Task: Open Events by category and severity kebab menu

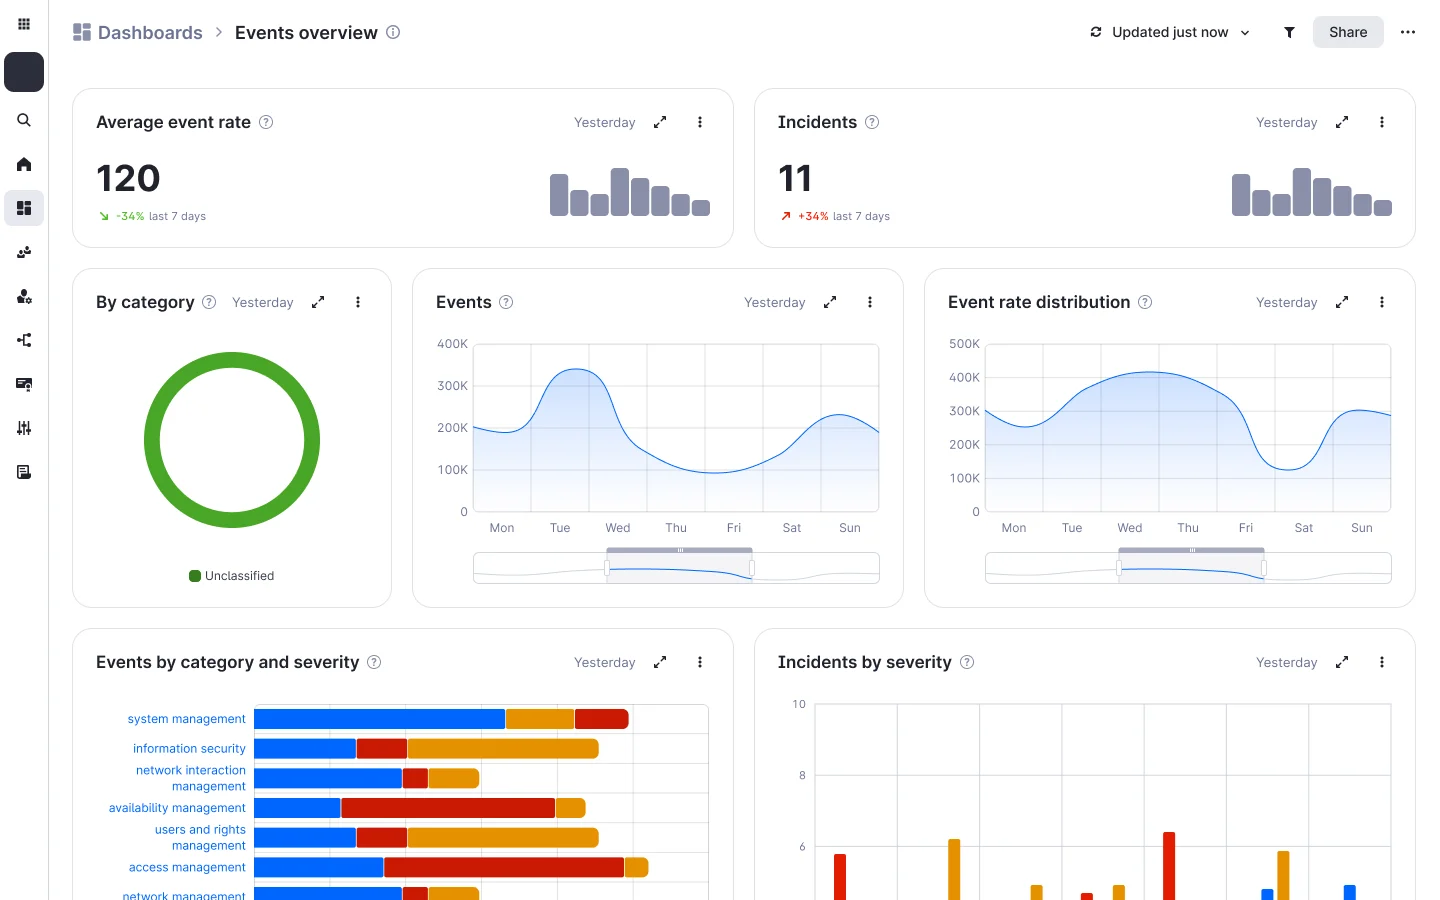Action: [700, 662]
